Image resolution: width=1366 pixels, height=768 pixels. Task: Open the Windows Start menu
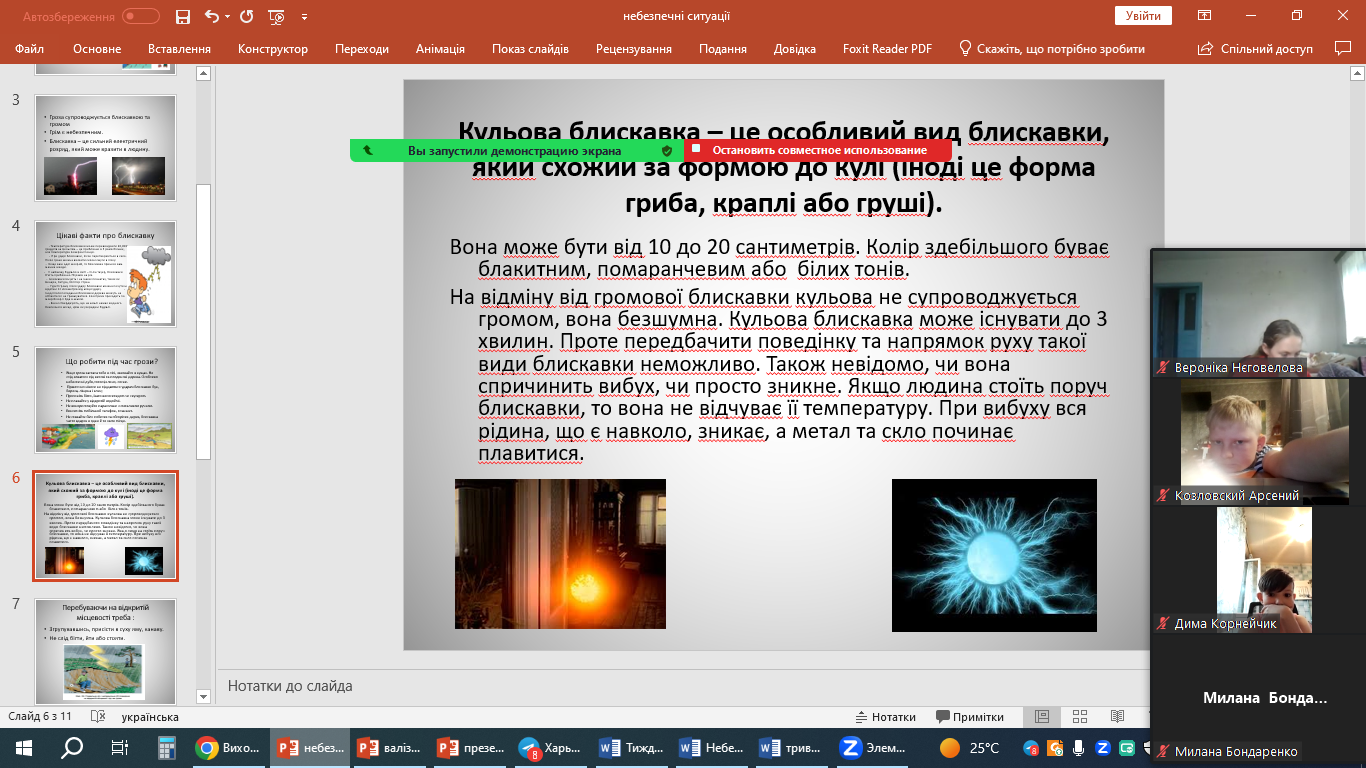point(24,747)
